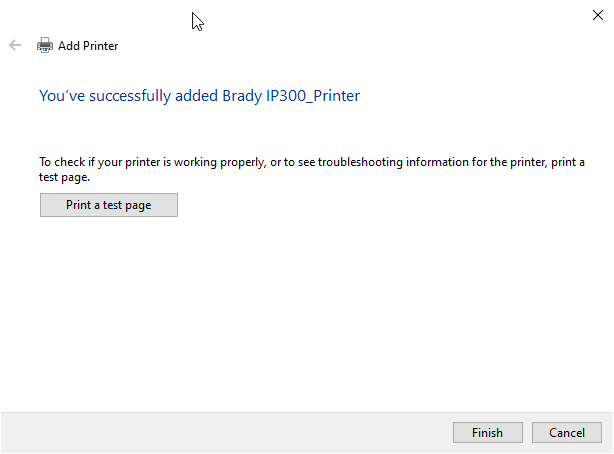
Task: Click empty space right of Print a test page
Action: pos(380,205)
